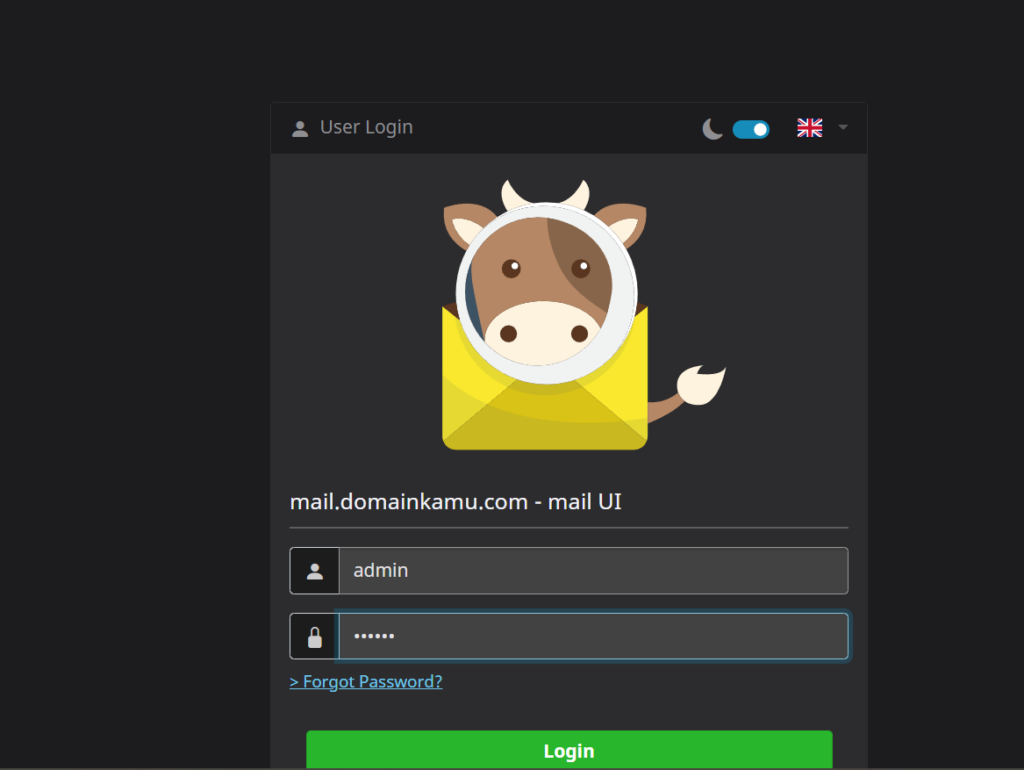Click the chevron next to the flag

click(x=841, y=127)
